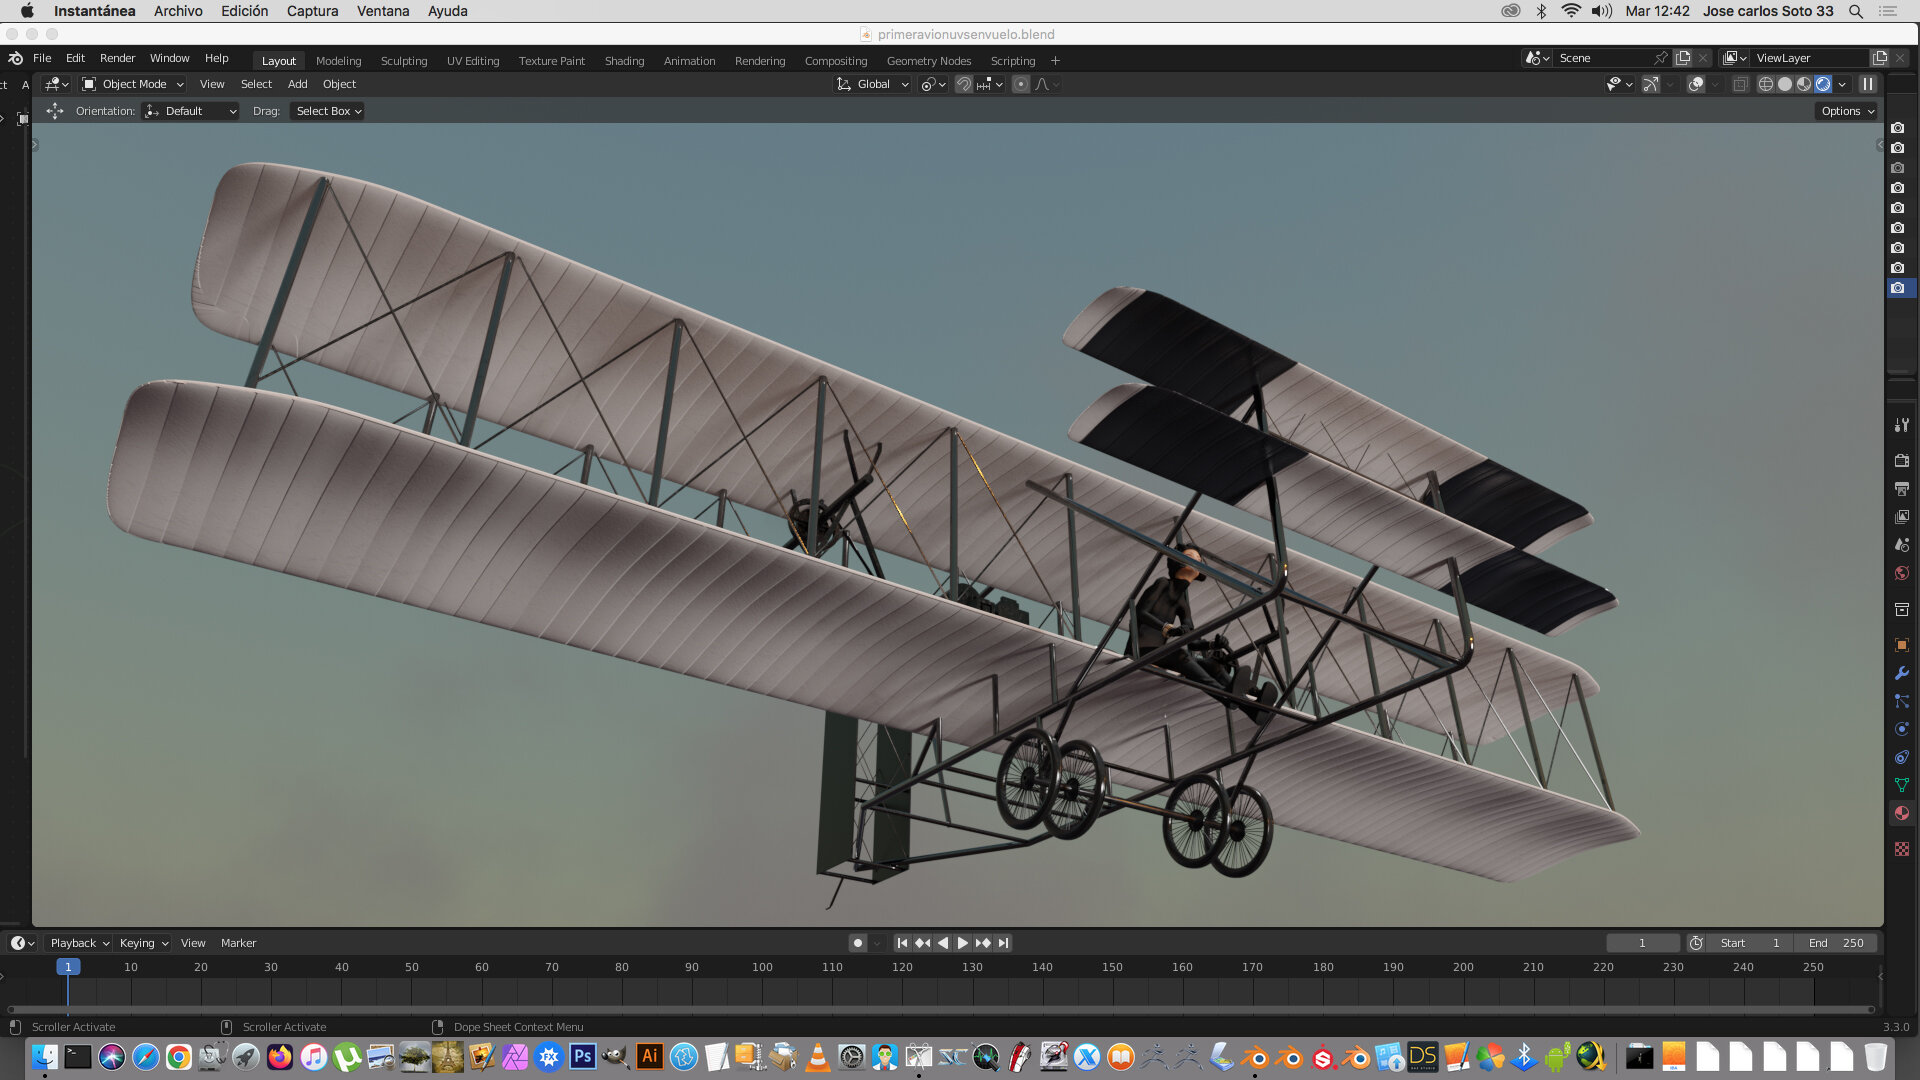Screen dimensions: 1920x1080
Task: Click the Blender logo menu icon
Action: (x=16, y=58)
